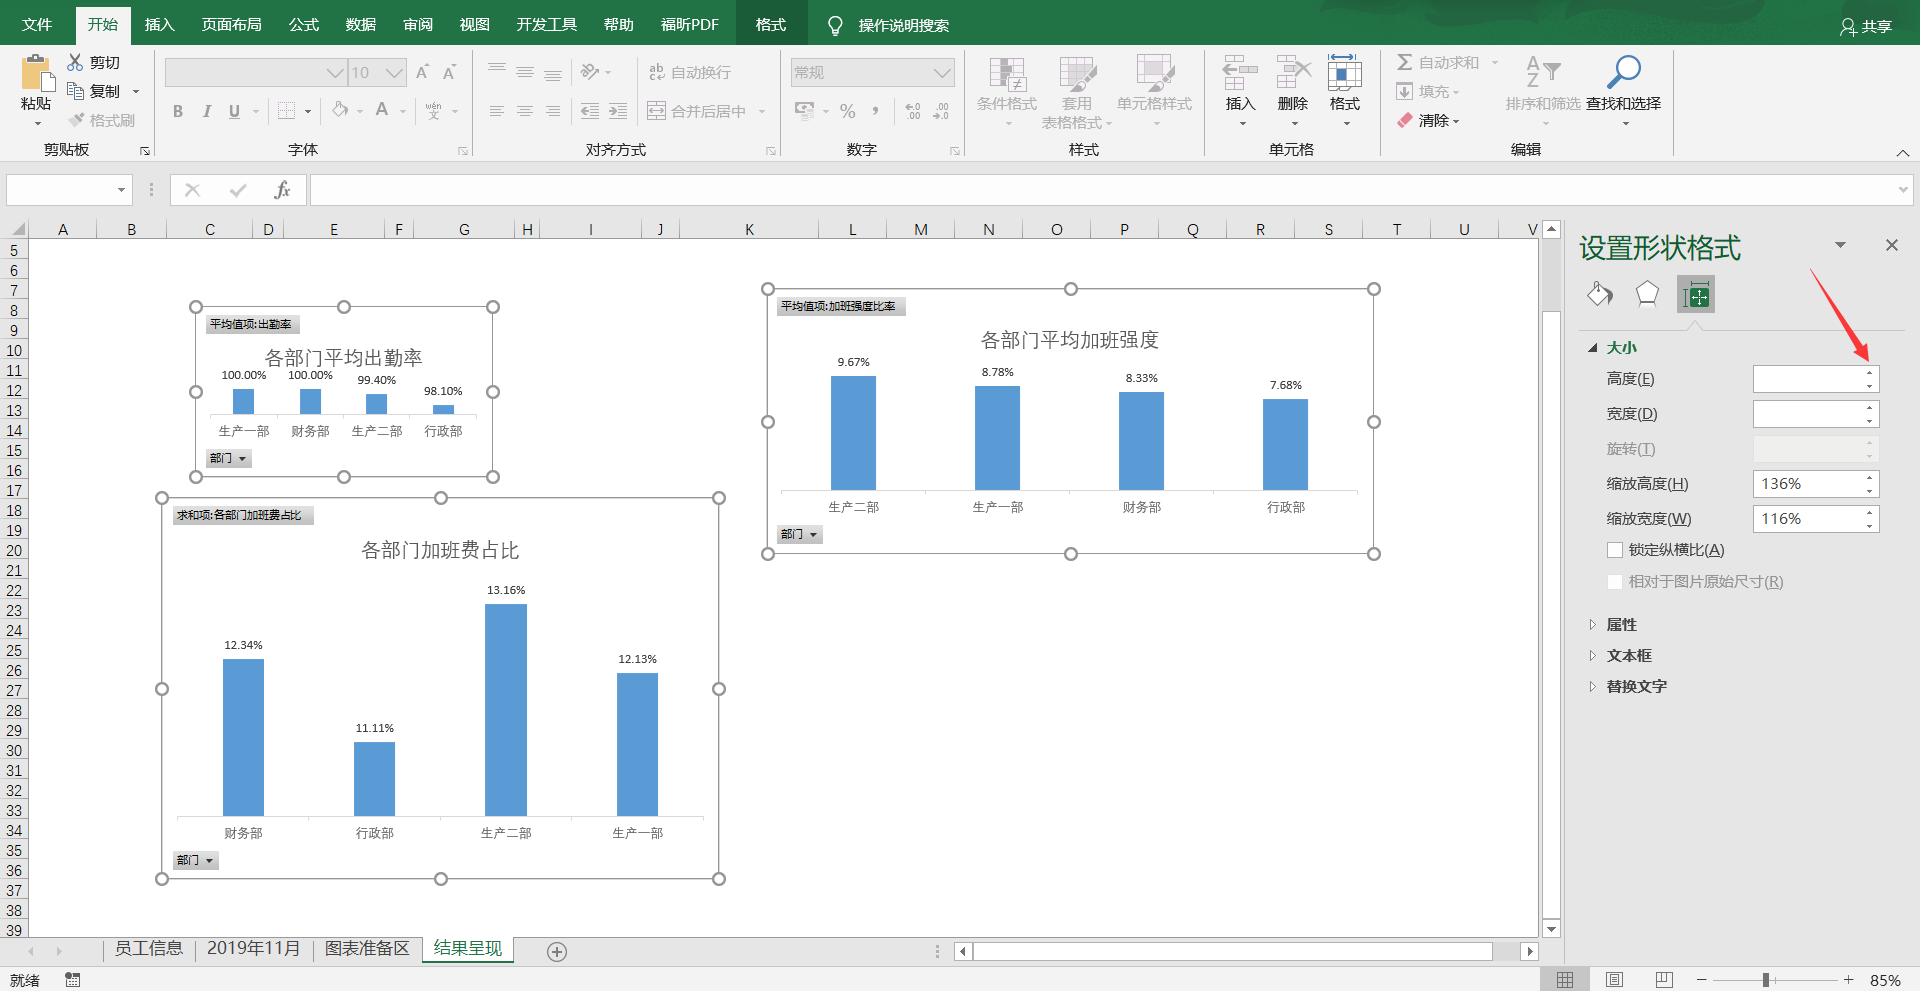This screenshot has width=1920, height=991.
Task: Click the Delete cells icon
Action: [1293, 73]
